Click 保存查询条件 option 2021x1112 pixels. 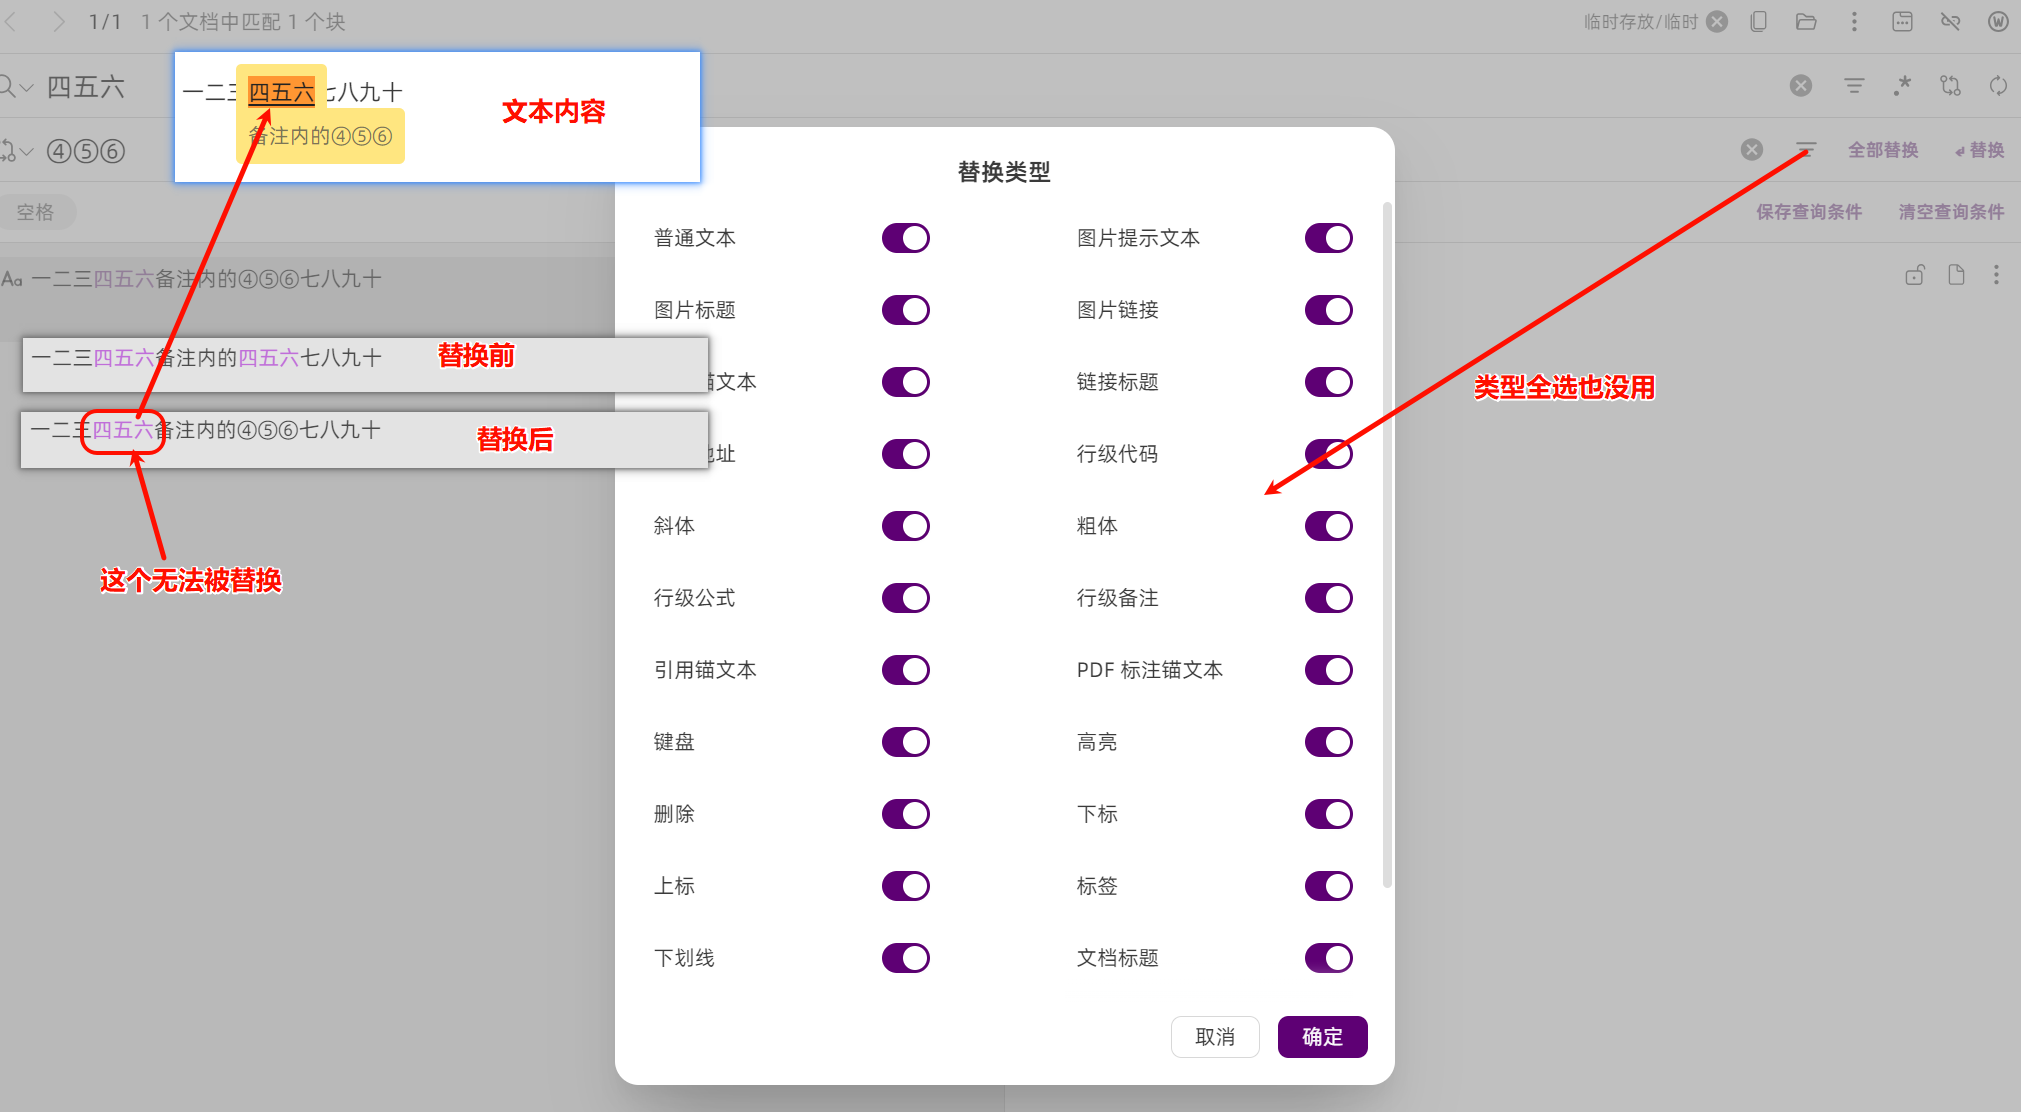[1809, 212]
